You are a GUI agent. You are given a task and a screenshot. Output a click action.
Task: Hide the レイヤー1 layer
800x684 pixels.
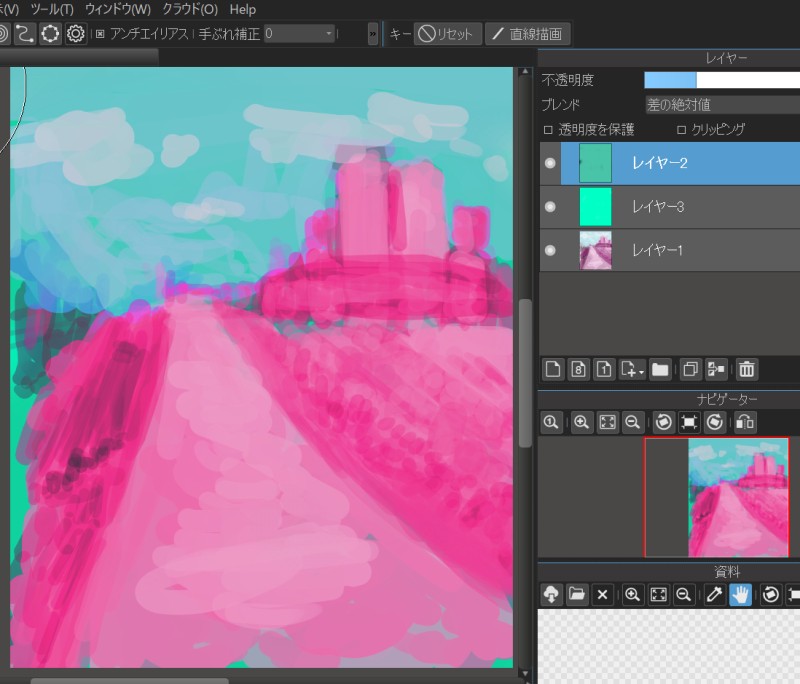pos(550,250)
